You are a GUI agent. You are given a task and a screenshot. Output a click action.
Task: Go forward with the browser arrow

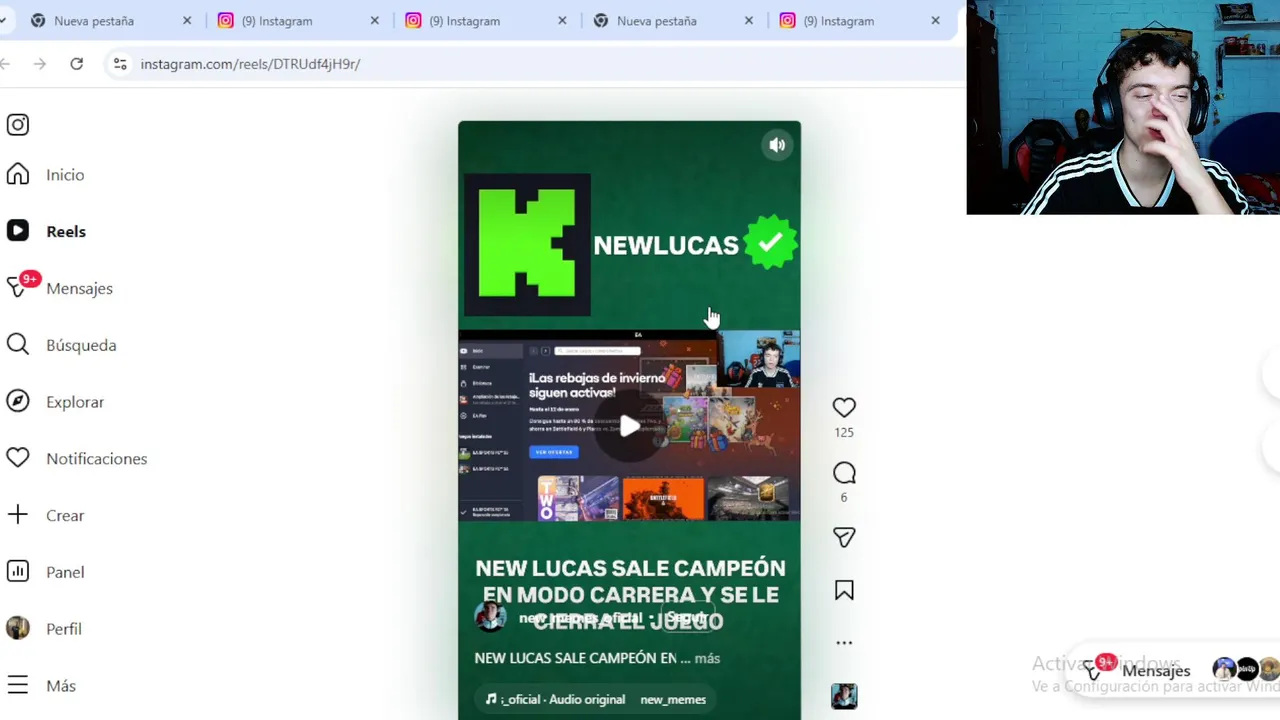pyautogui.click(x=39, y=64)
